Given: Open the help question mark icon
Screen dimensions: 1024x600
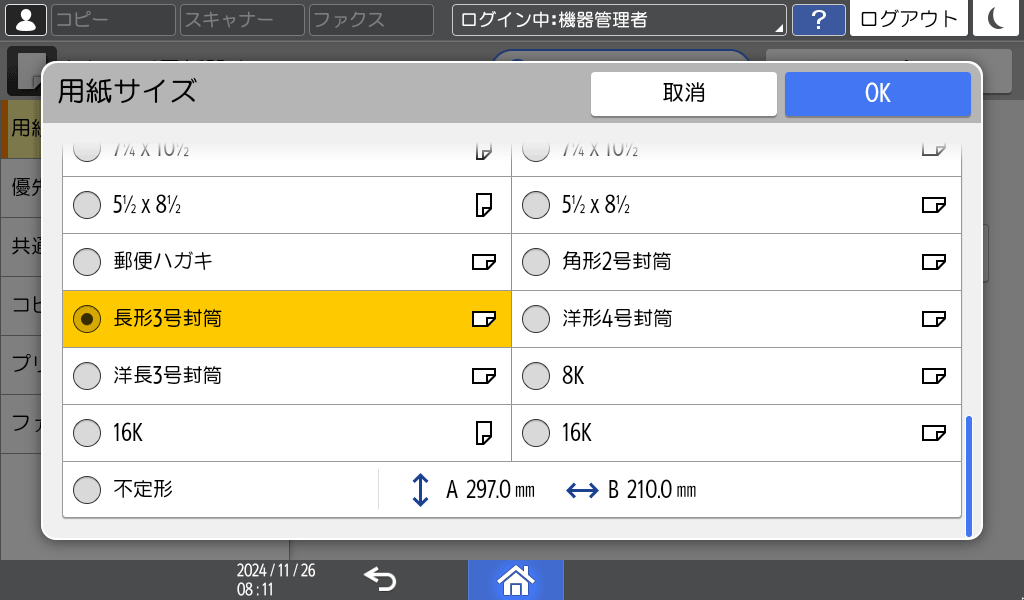Looking at the screenshot, I should click(x=819, y=20).
